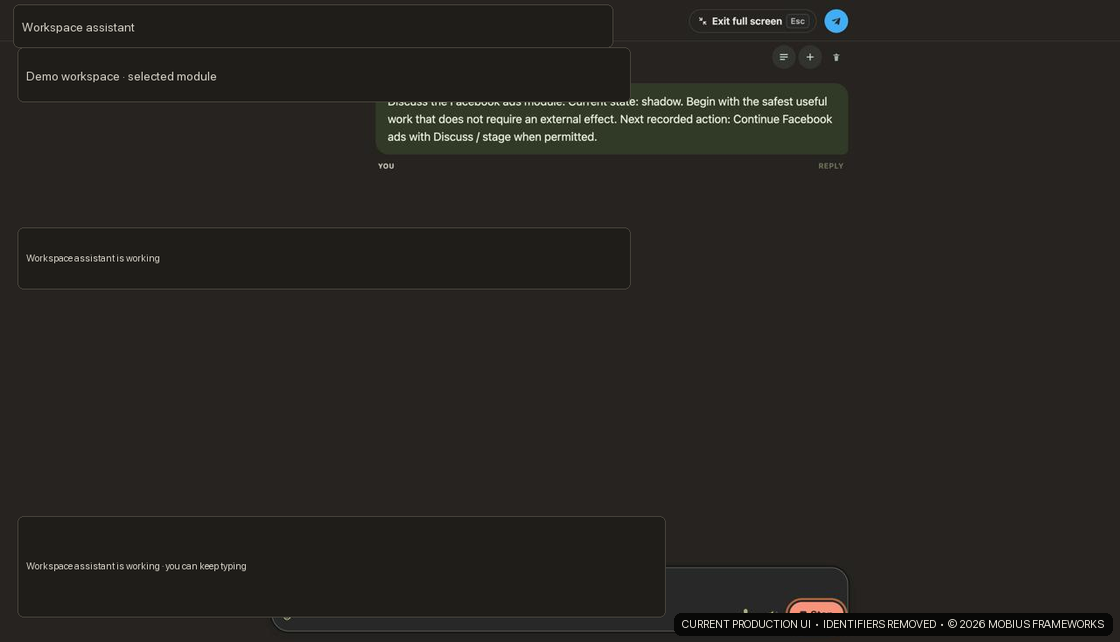Delete the conversation with trash icon
This screenshot has width=1120, height=642.
coord(836,57)
